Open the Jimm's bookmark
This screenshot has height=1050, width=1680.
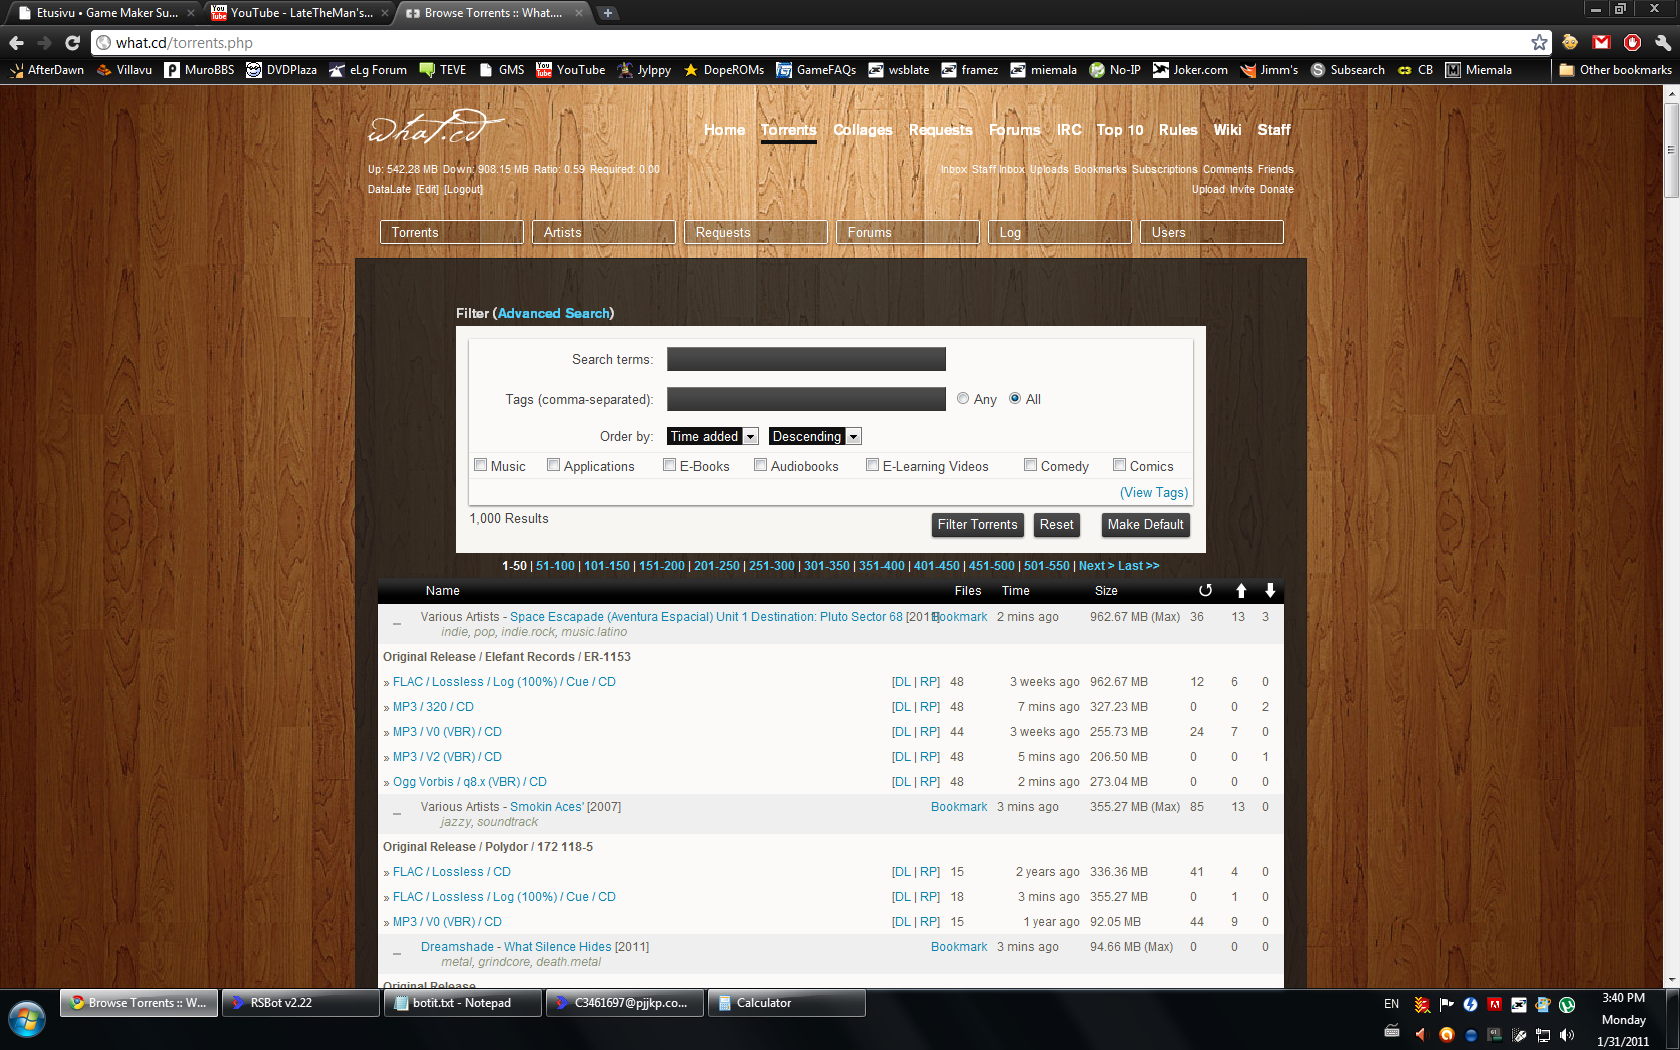(x=1269, y=70)
